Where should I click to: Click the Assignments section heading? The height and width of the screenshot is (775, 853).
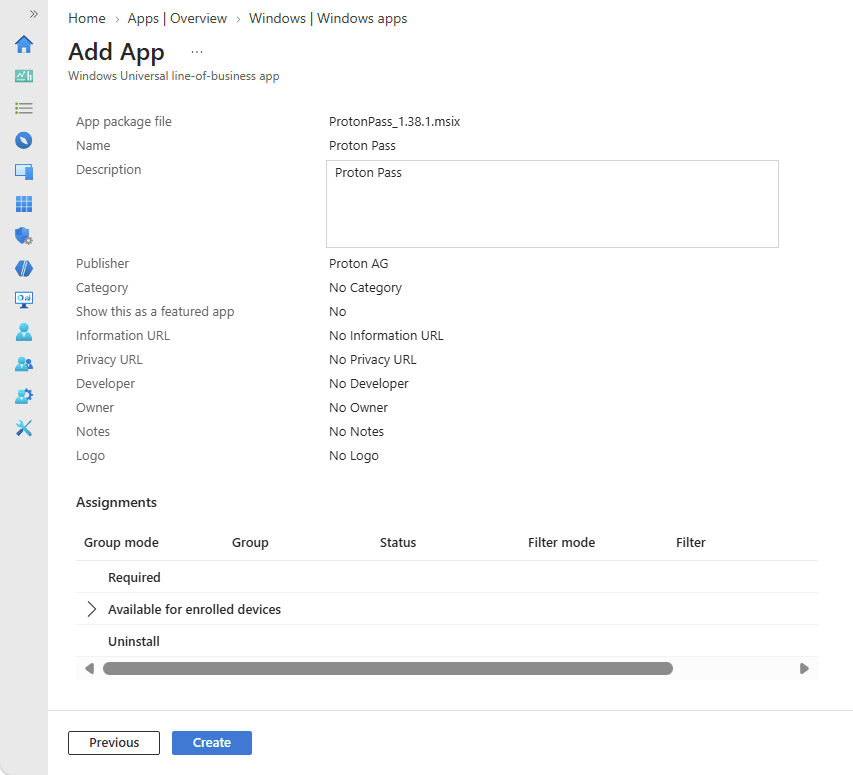click(x=116, y=503)
